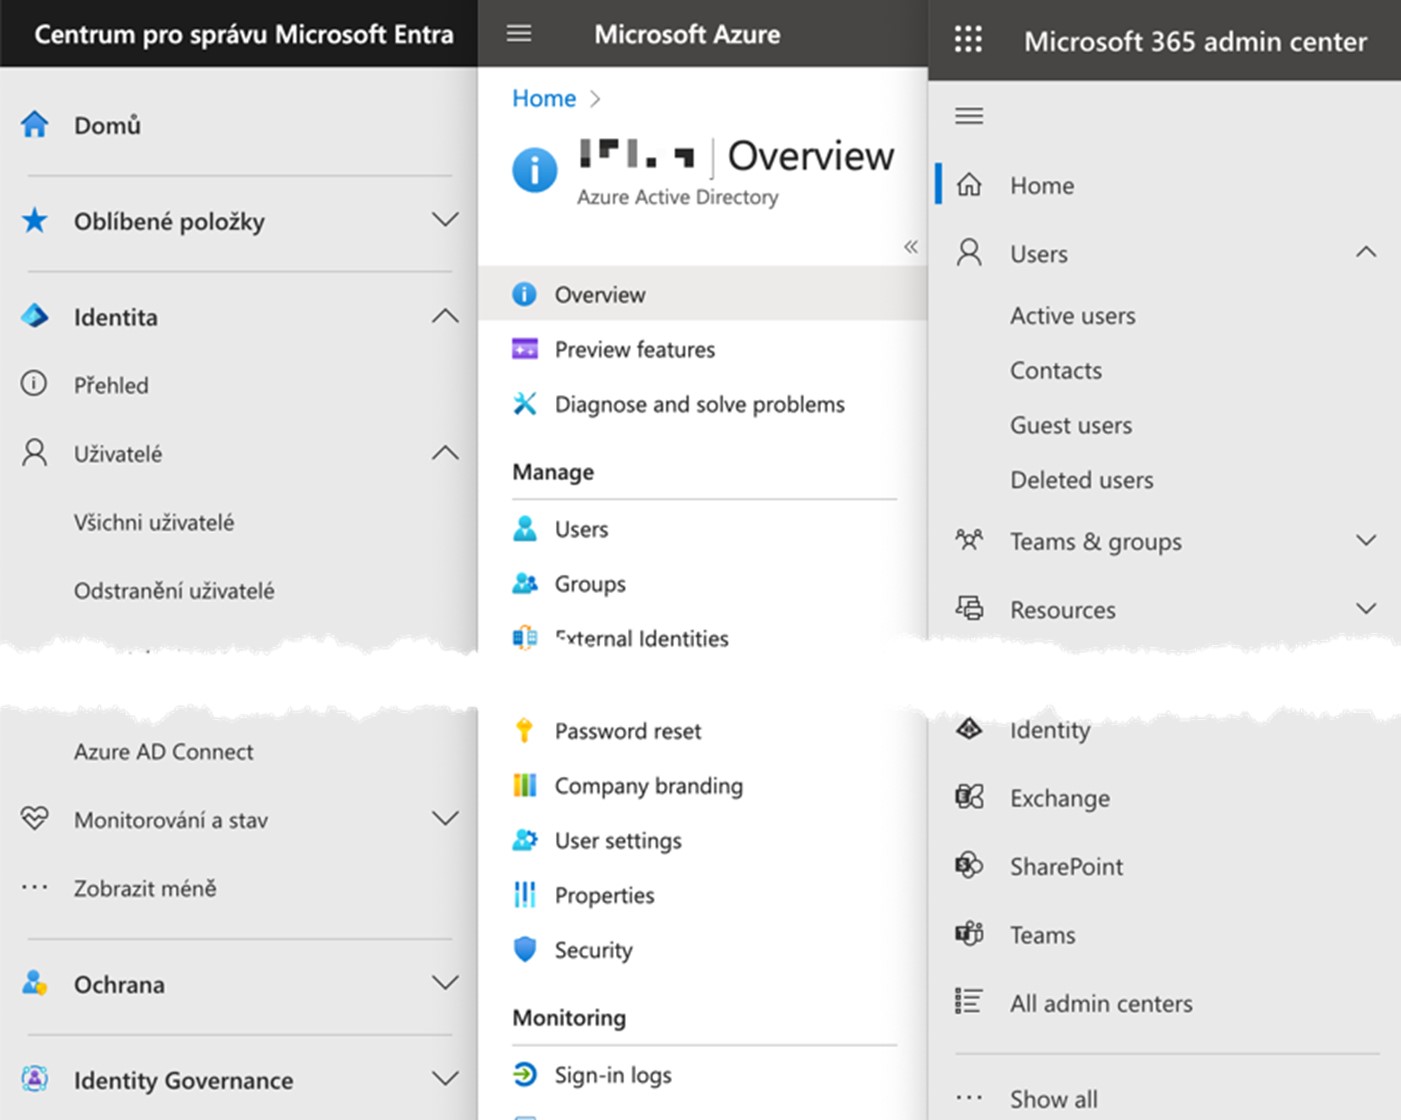Click the Groups icon under Manage
The image size is (1401, 1120).
(525, 583)
